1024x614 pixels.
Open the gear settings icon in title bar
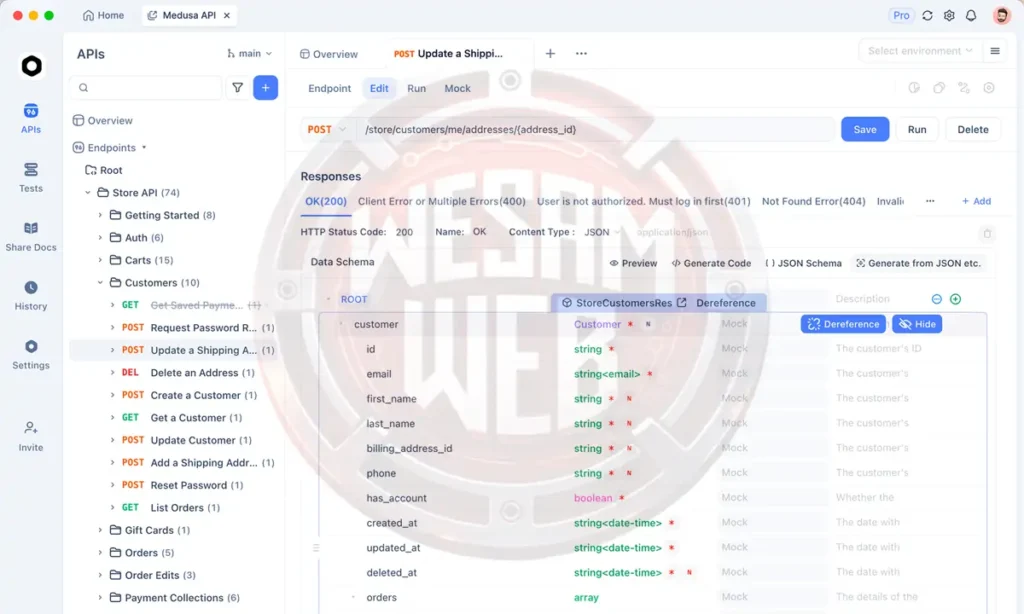[949, 15]
